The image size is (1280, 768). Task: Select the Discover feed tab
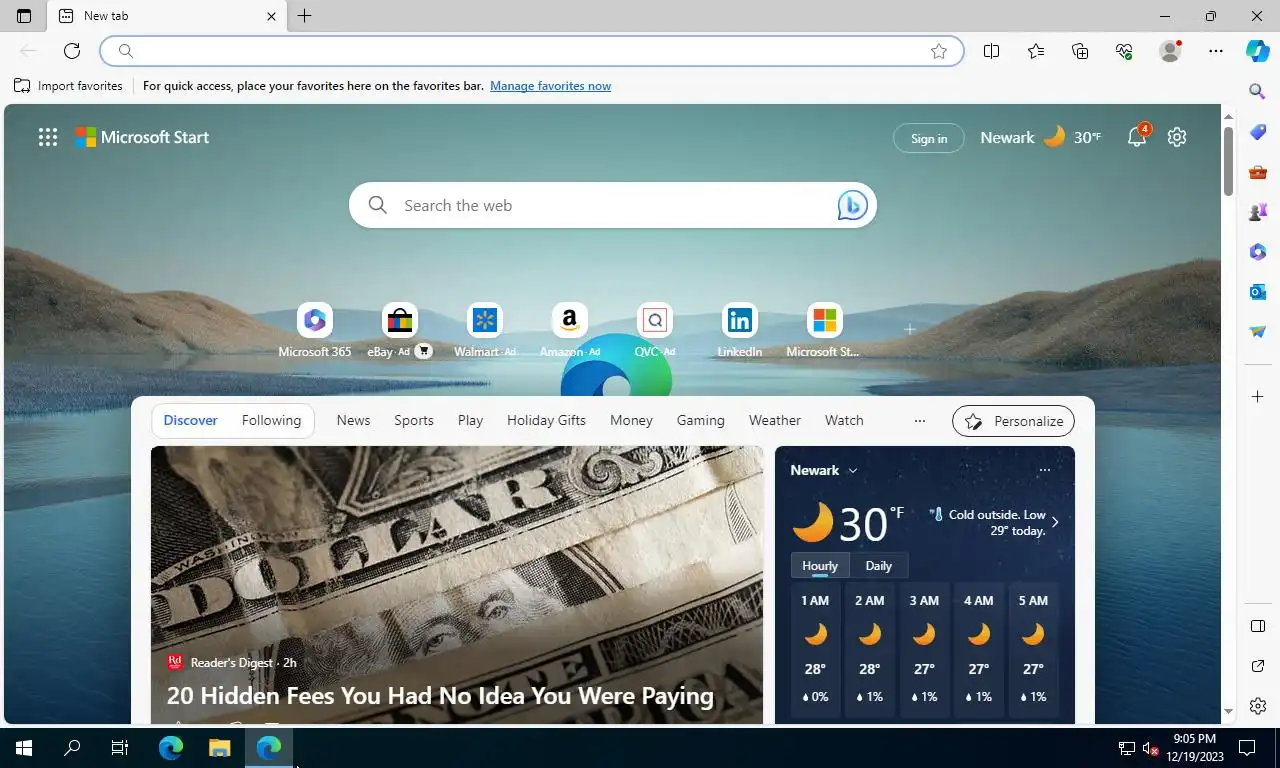pyautogui.click(x=190, y=420)
